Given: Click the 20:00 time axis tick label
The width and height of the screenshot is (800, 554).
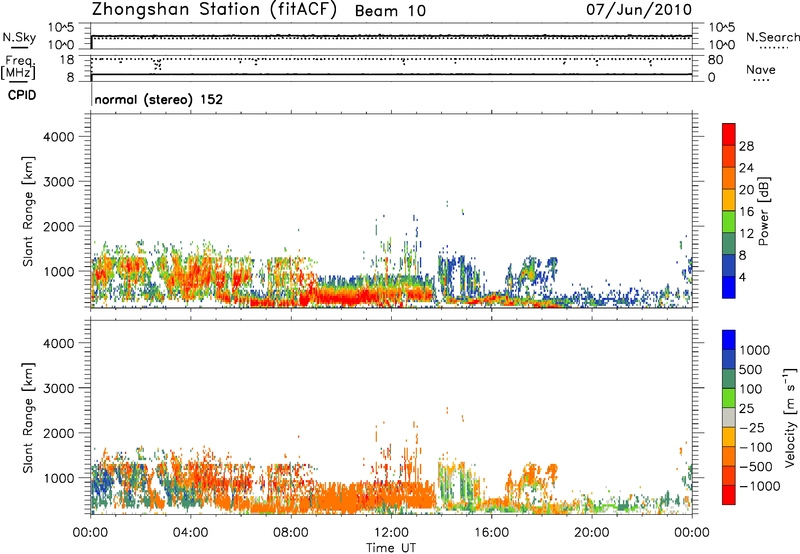Looking at the screenshot, I should pos(592,533).
